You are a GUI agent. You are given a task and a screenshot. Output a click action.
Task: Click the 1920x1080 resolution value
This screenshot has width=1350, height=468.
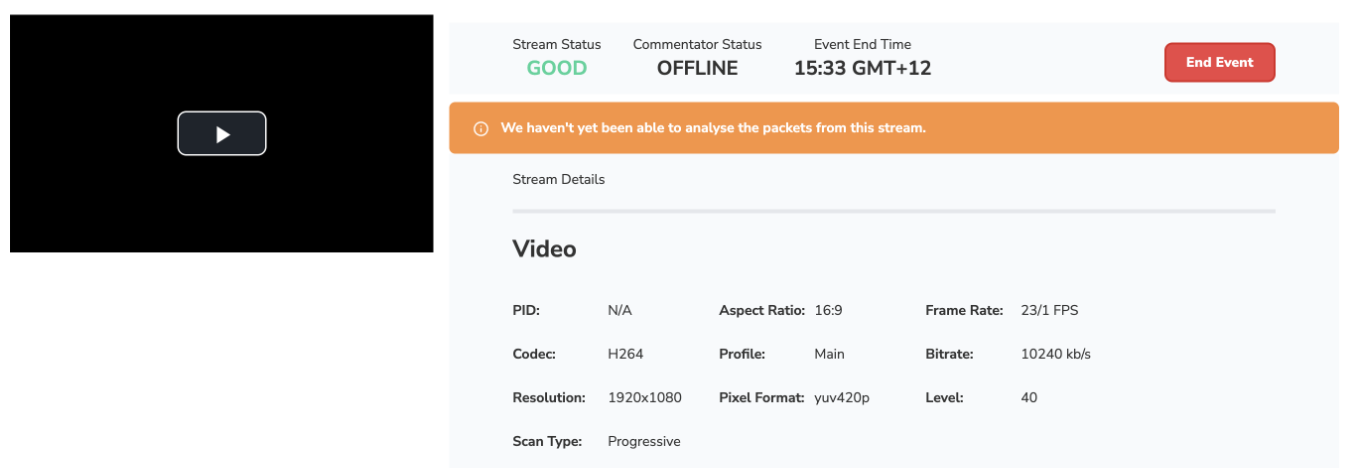(644, 398)
